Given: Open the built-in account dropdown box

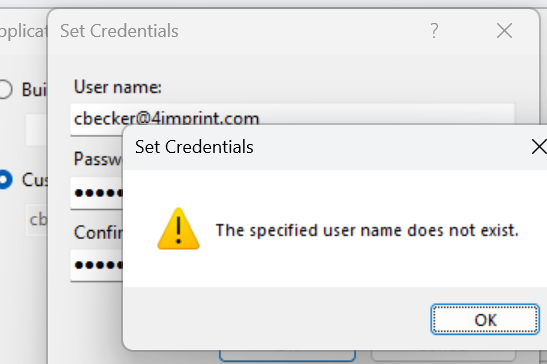Looking at the screenshot, I should click(36, 130).
